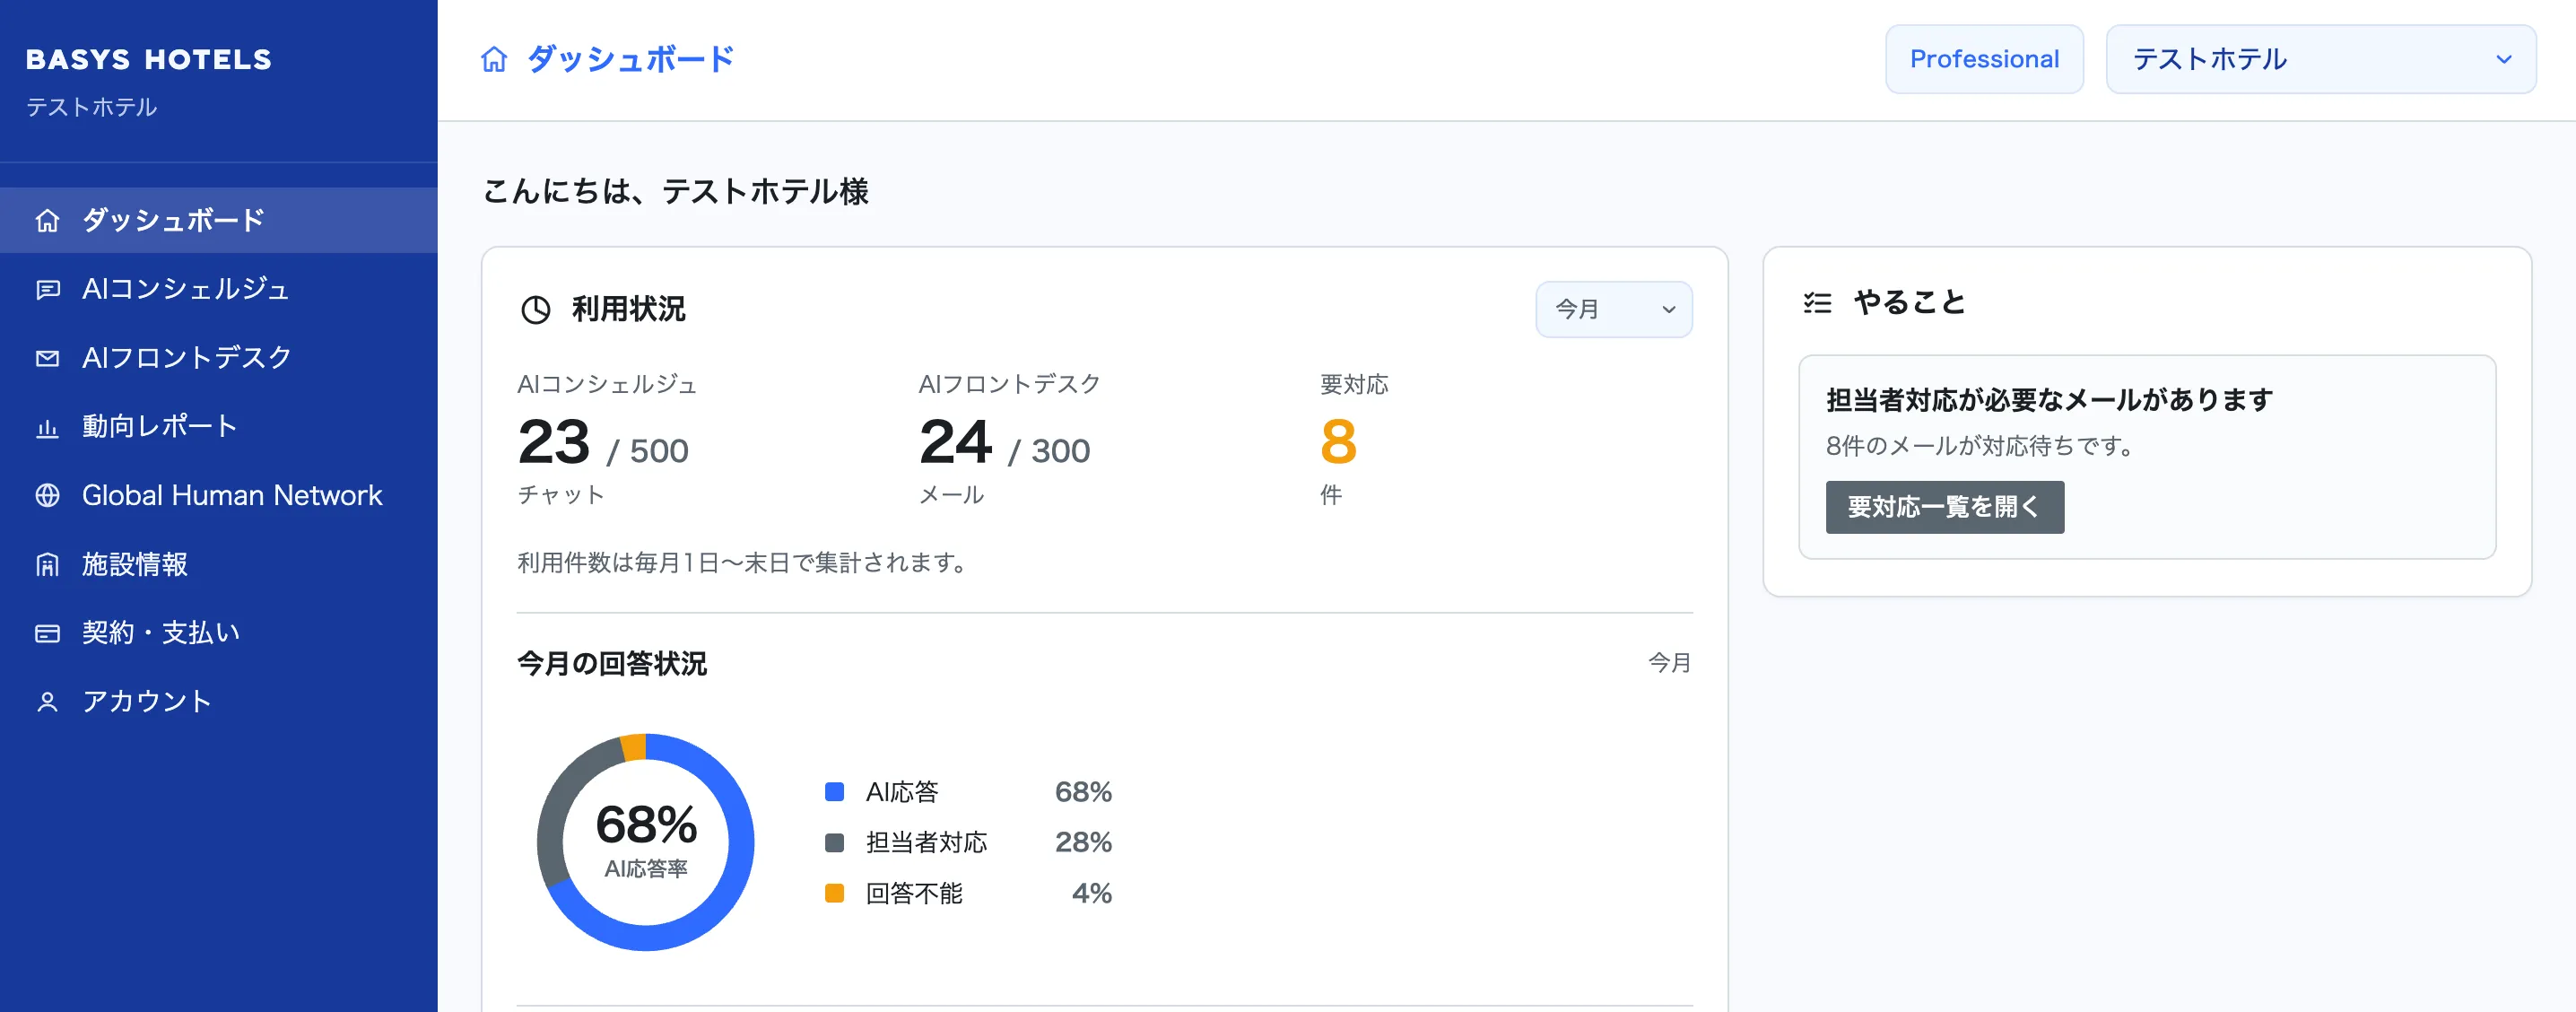Go to AIフロントデスク in the sidebar
This screenshot has width=2576, height=1012.
point(219,358)
